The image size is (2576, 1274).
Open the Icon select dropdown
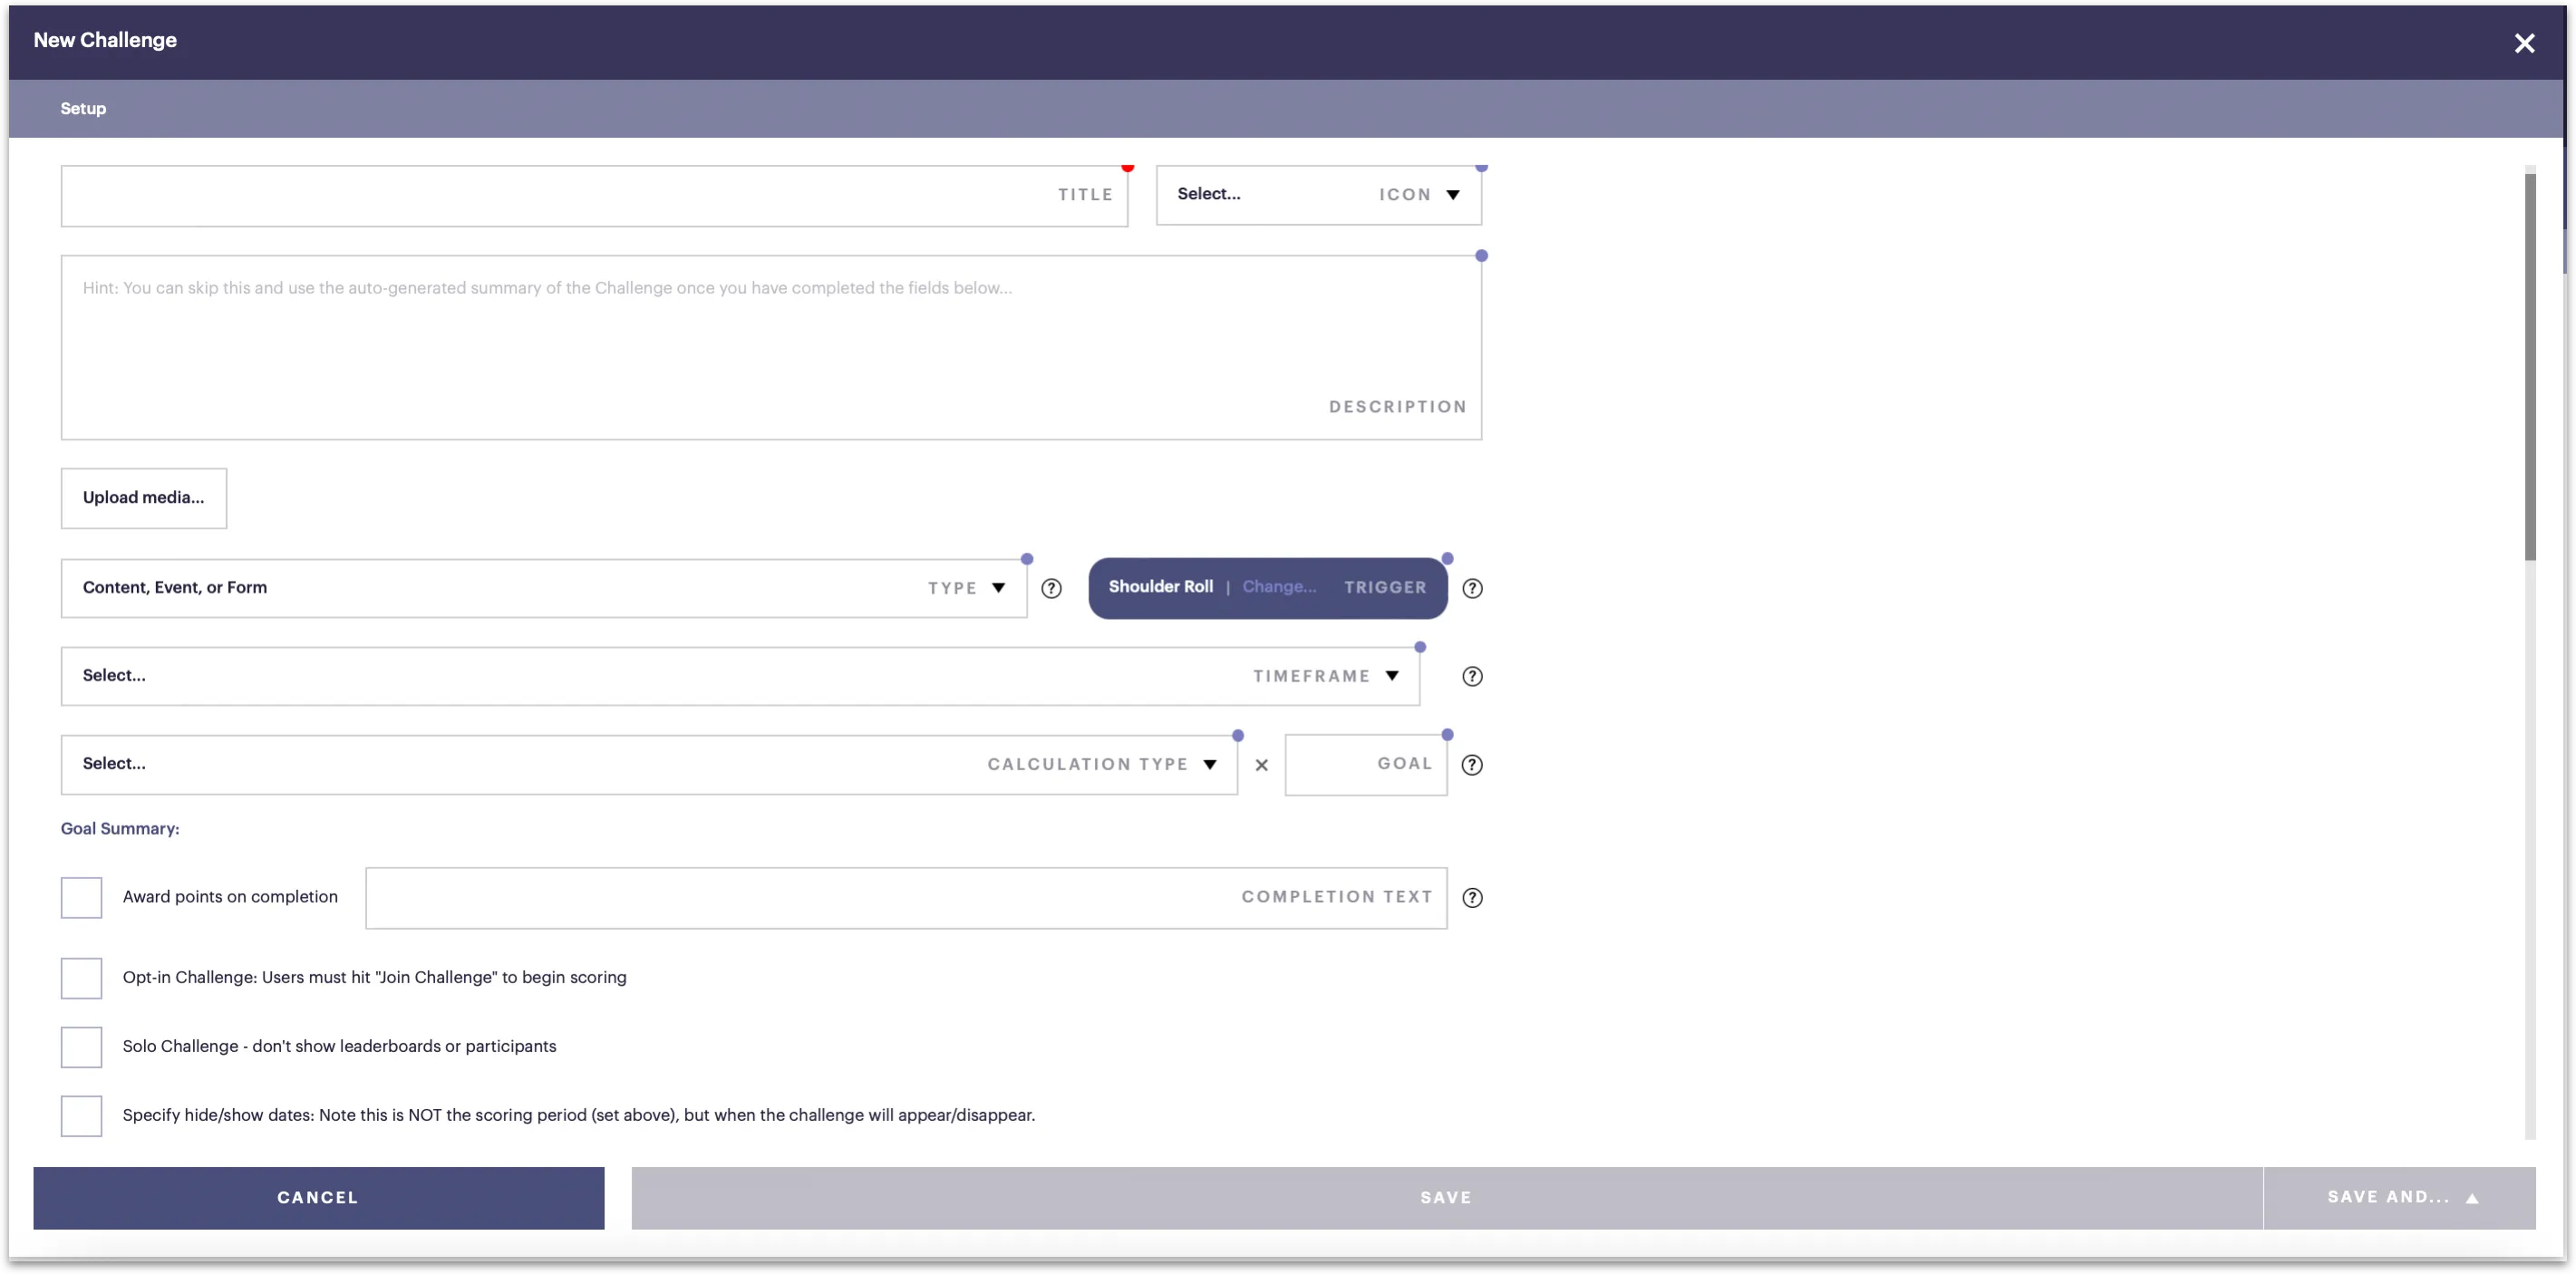point(1319,195)
